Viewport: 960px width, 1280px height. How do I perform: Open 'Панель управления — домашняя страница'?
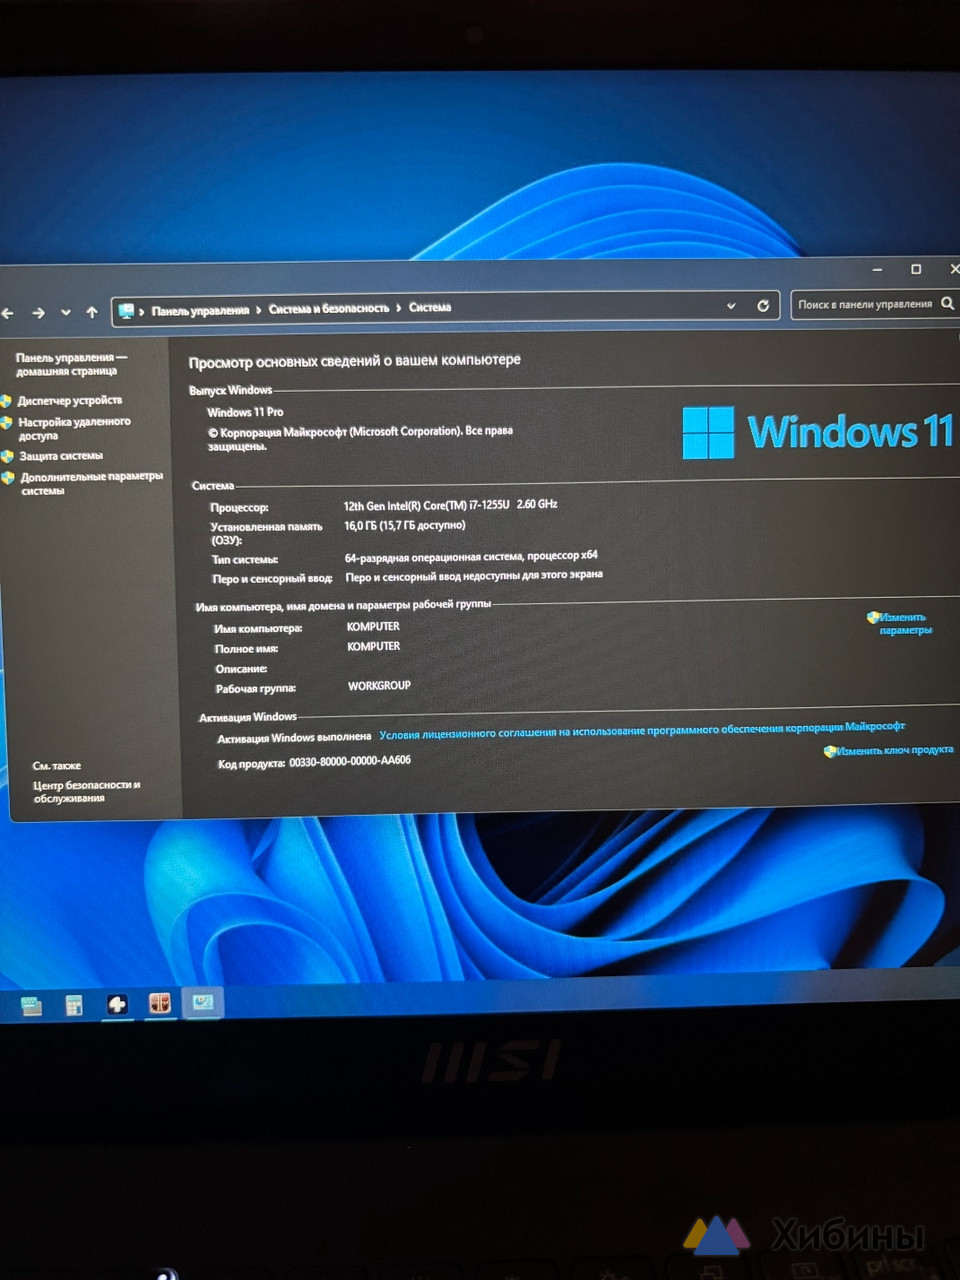pyautogui.click(x=71, y=364)
